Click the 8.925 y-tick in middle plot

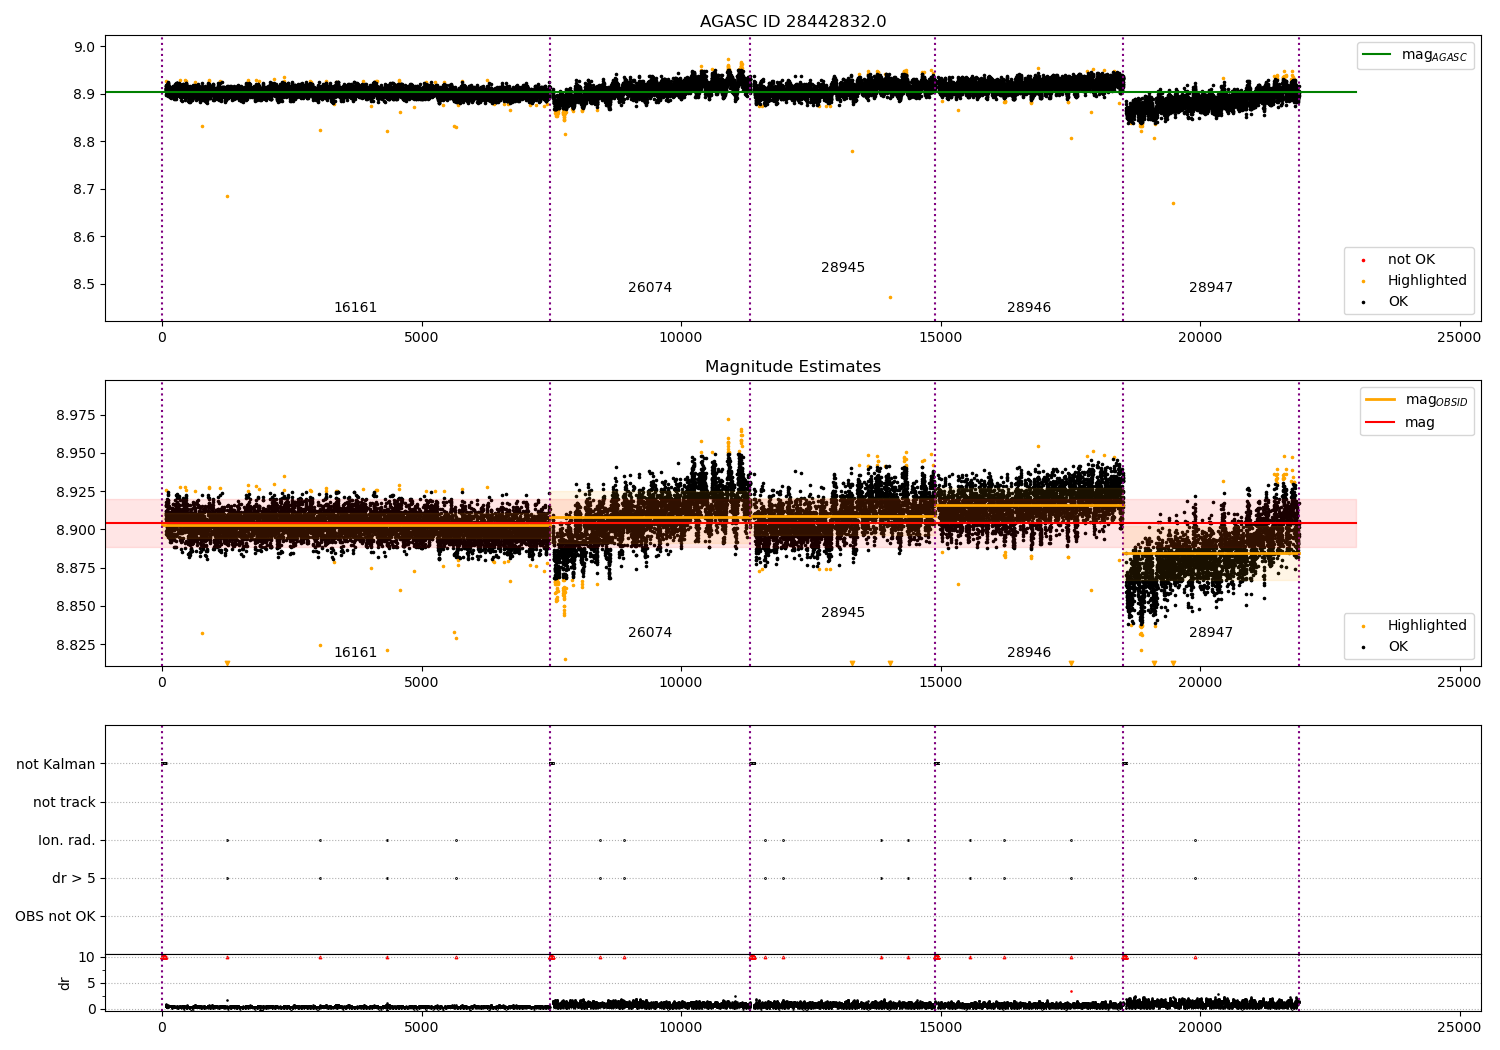click(x=76, y=492)
